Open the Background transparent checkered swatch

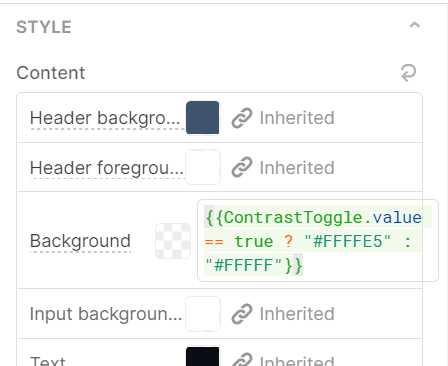point(173,241)
